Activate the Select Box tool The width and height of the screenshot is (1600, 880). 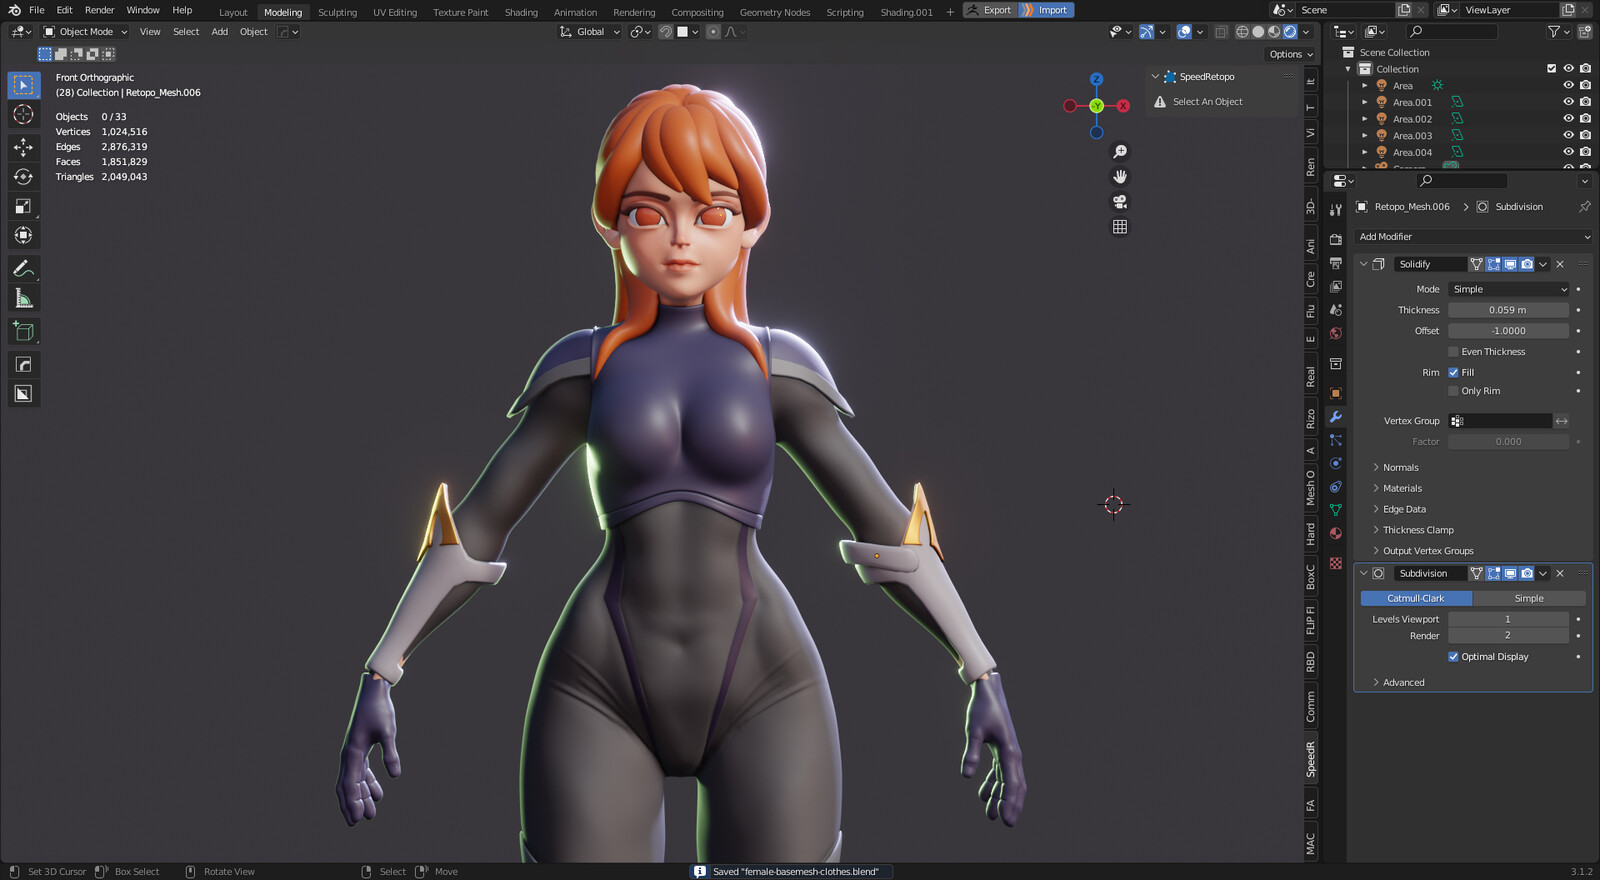(x=23, y=85)
